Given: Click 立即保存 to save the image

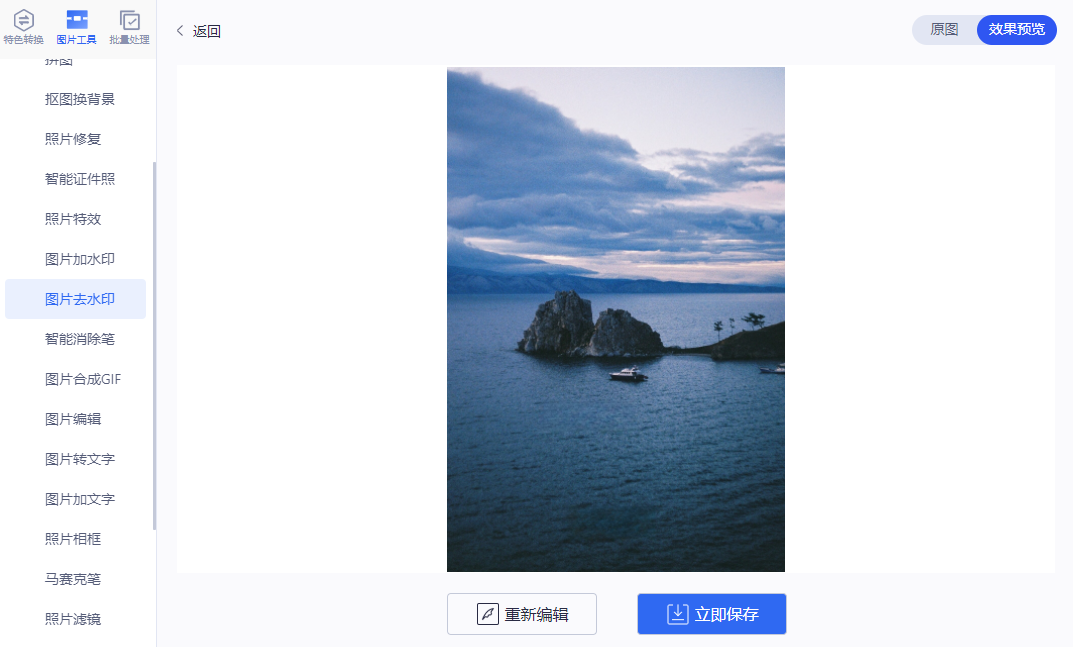Looking at the screenshot, I should 712,614.
